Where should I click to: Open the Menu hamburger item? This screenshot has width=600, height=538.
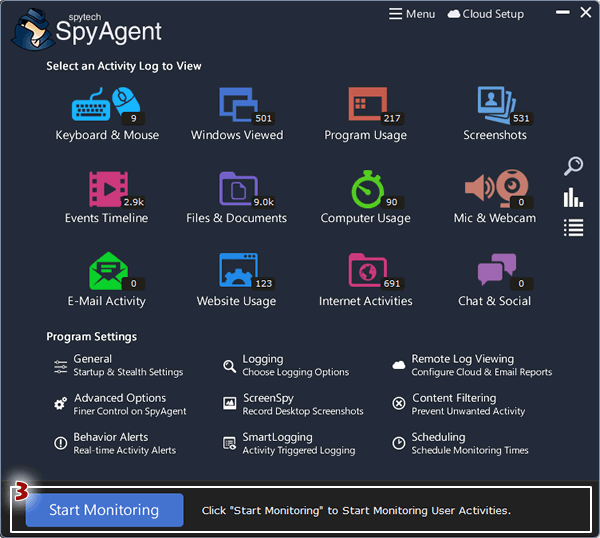[x=412, y=14]
